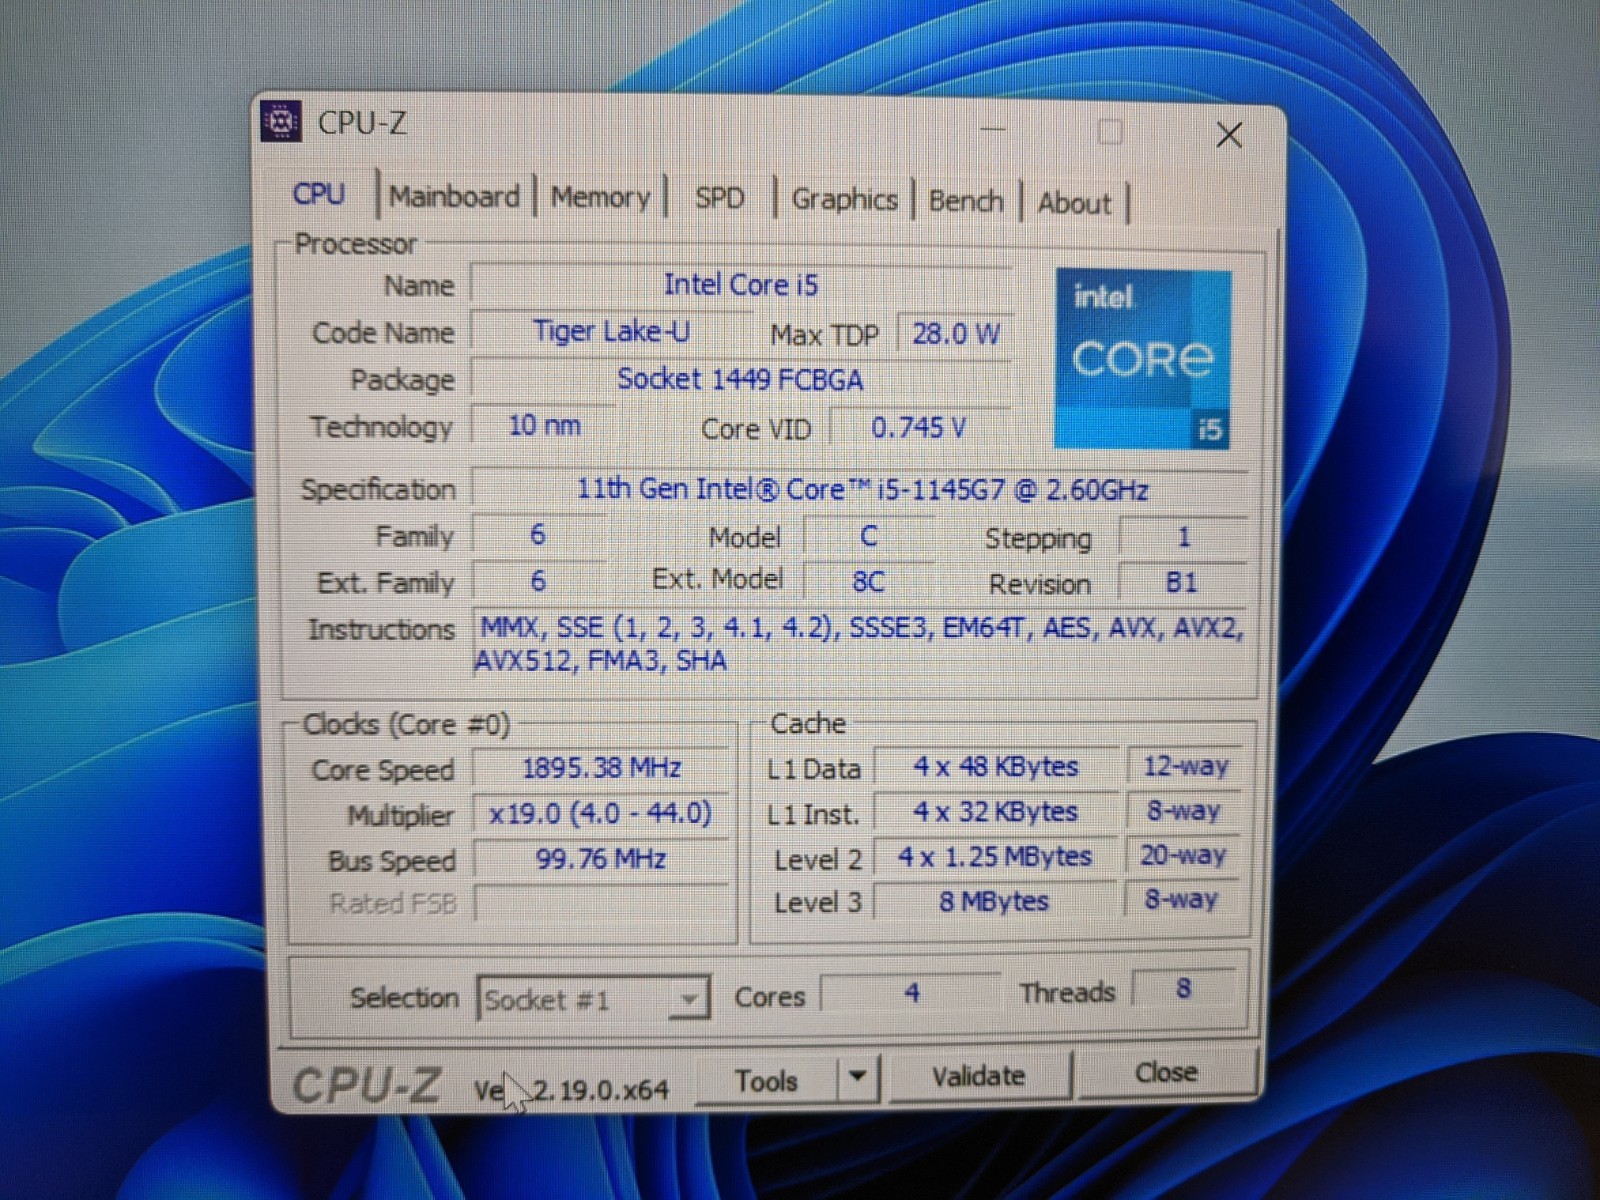Click the Stepping value '1'
The width and height of the screenshot is (1600, 1200).
click(1183, 537)
